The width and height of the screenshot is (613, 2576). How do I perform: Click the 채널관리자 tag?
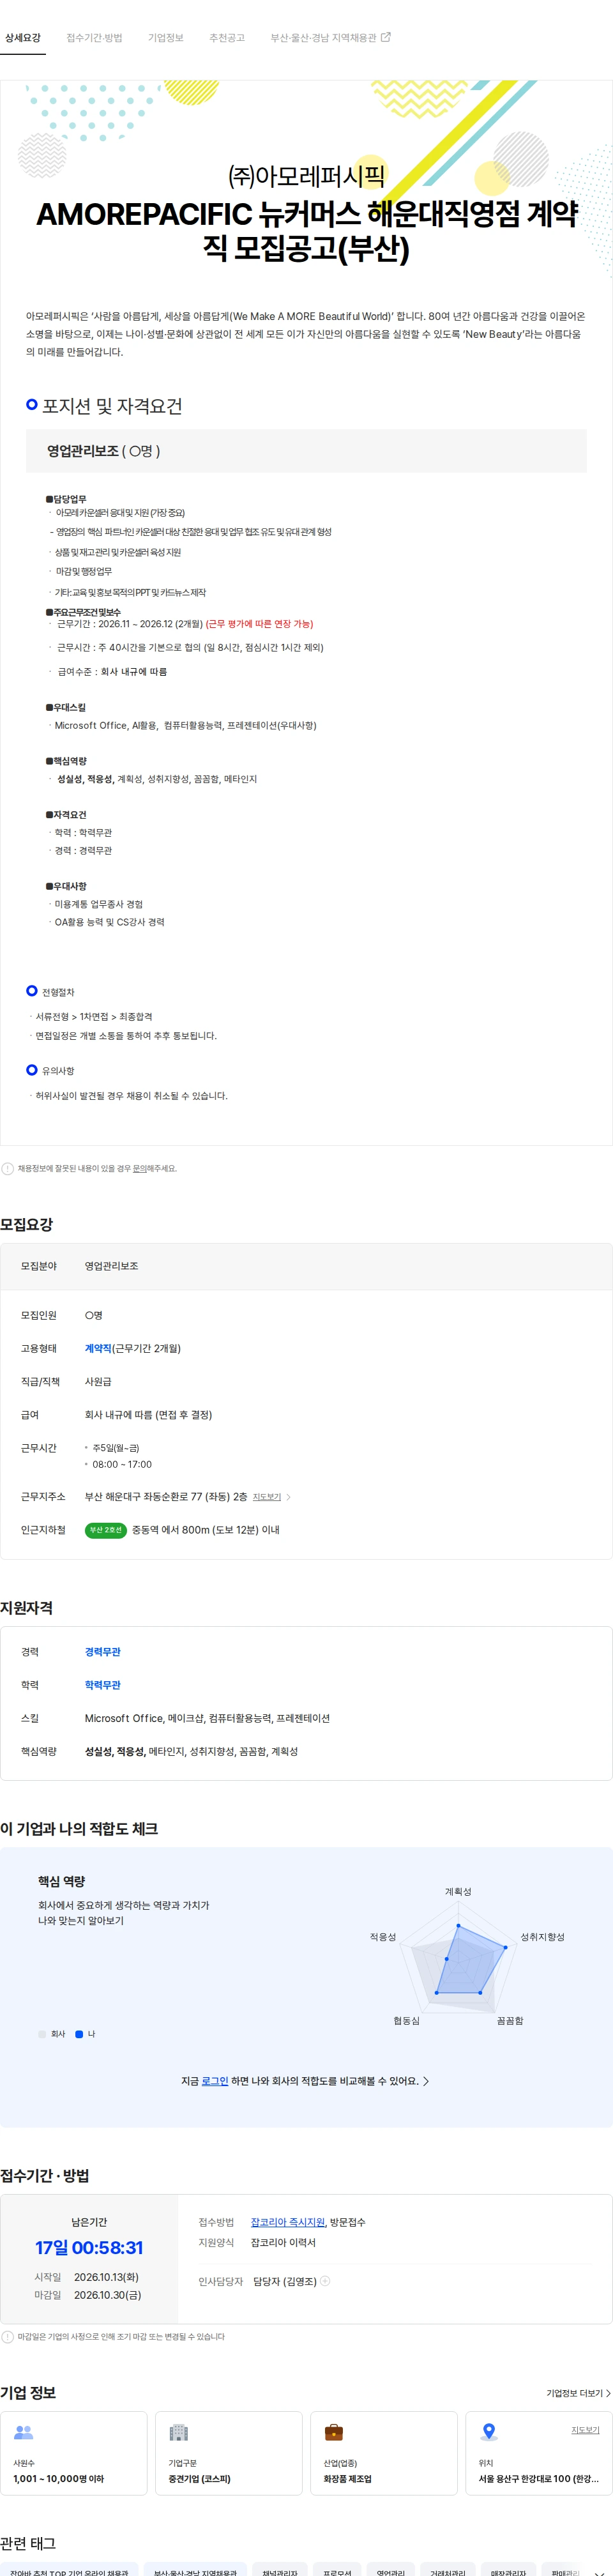coord(280,2569)
